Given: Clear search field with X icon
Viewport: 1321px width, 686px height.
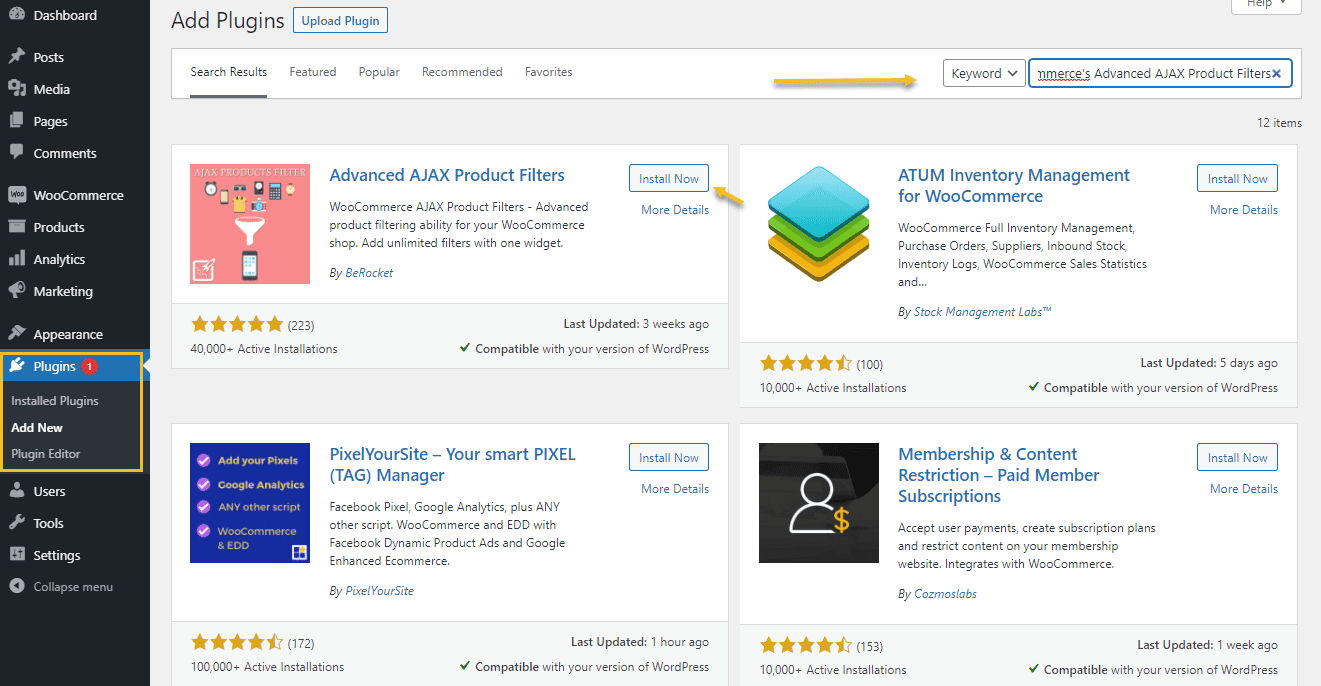Looking at the screenshot, I should 1277,73.
